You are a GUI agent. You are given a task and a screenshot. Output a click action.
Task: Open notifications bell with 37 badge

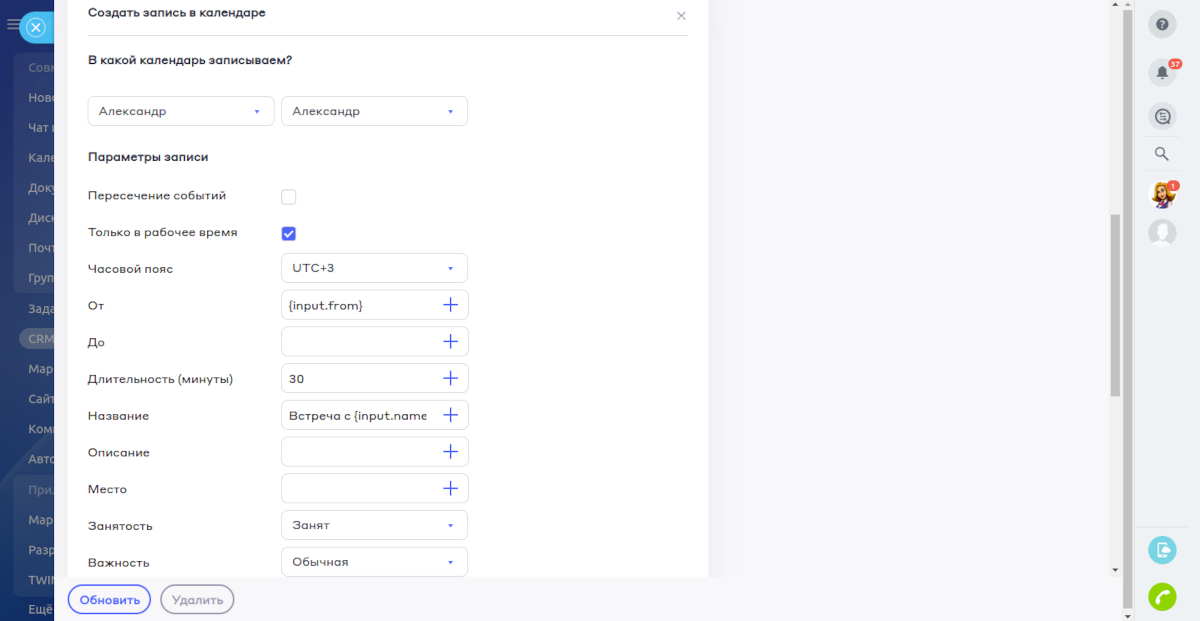coord(1161,72)
